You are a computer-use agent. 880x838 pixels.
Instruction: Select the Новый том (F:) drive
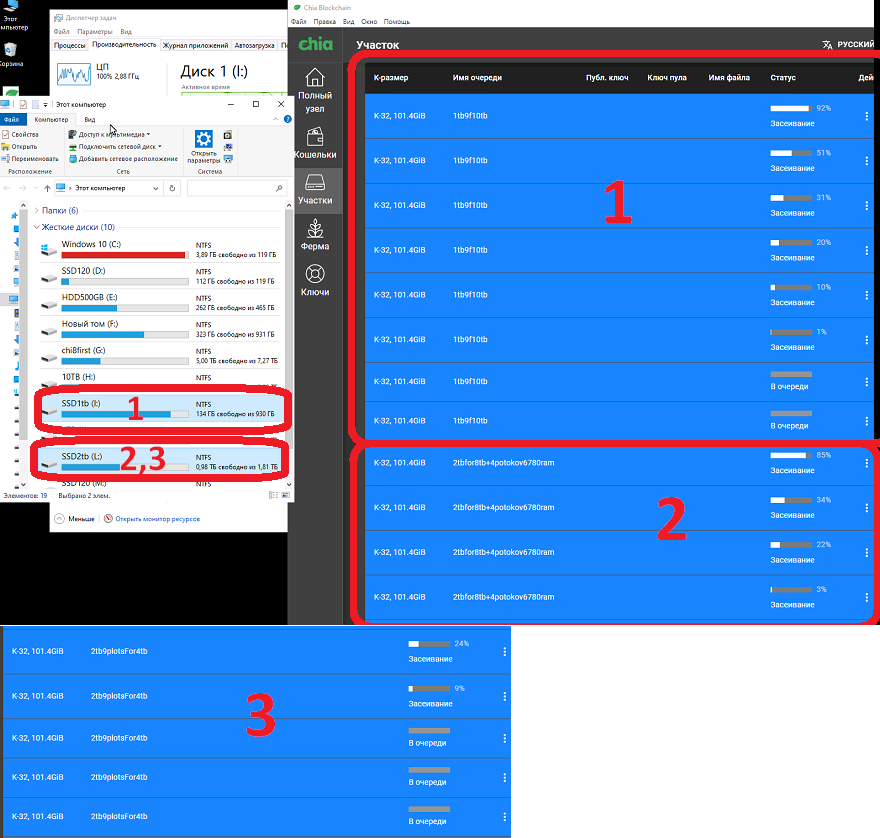pos(159,329)
